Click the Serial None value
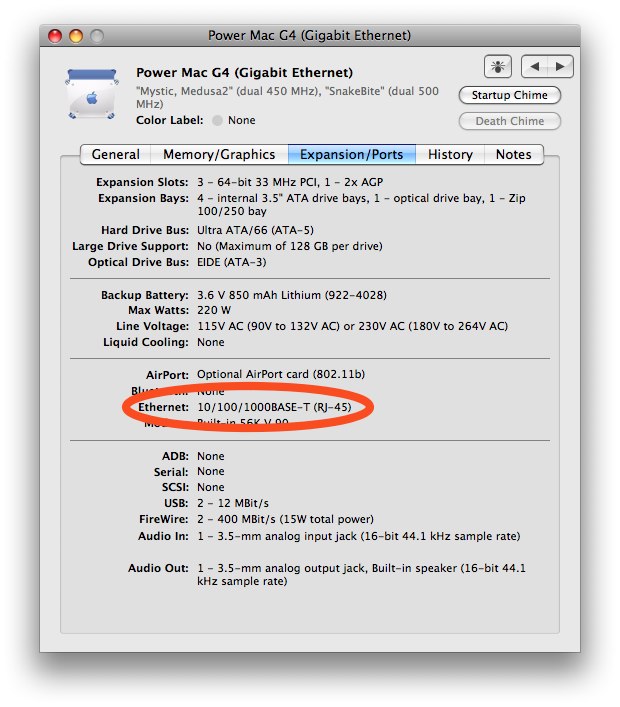 pyautogui.click(x=211, y=472)
